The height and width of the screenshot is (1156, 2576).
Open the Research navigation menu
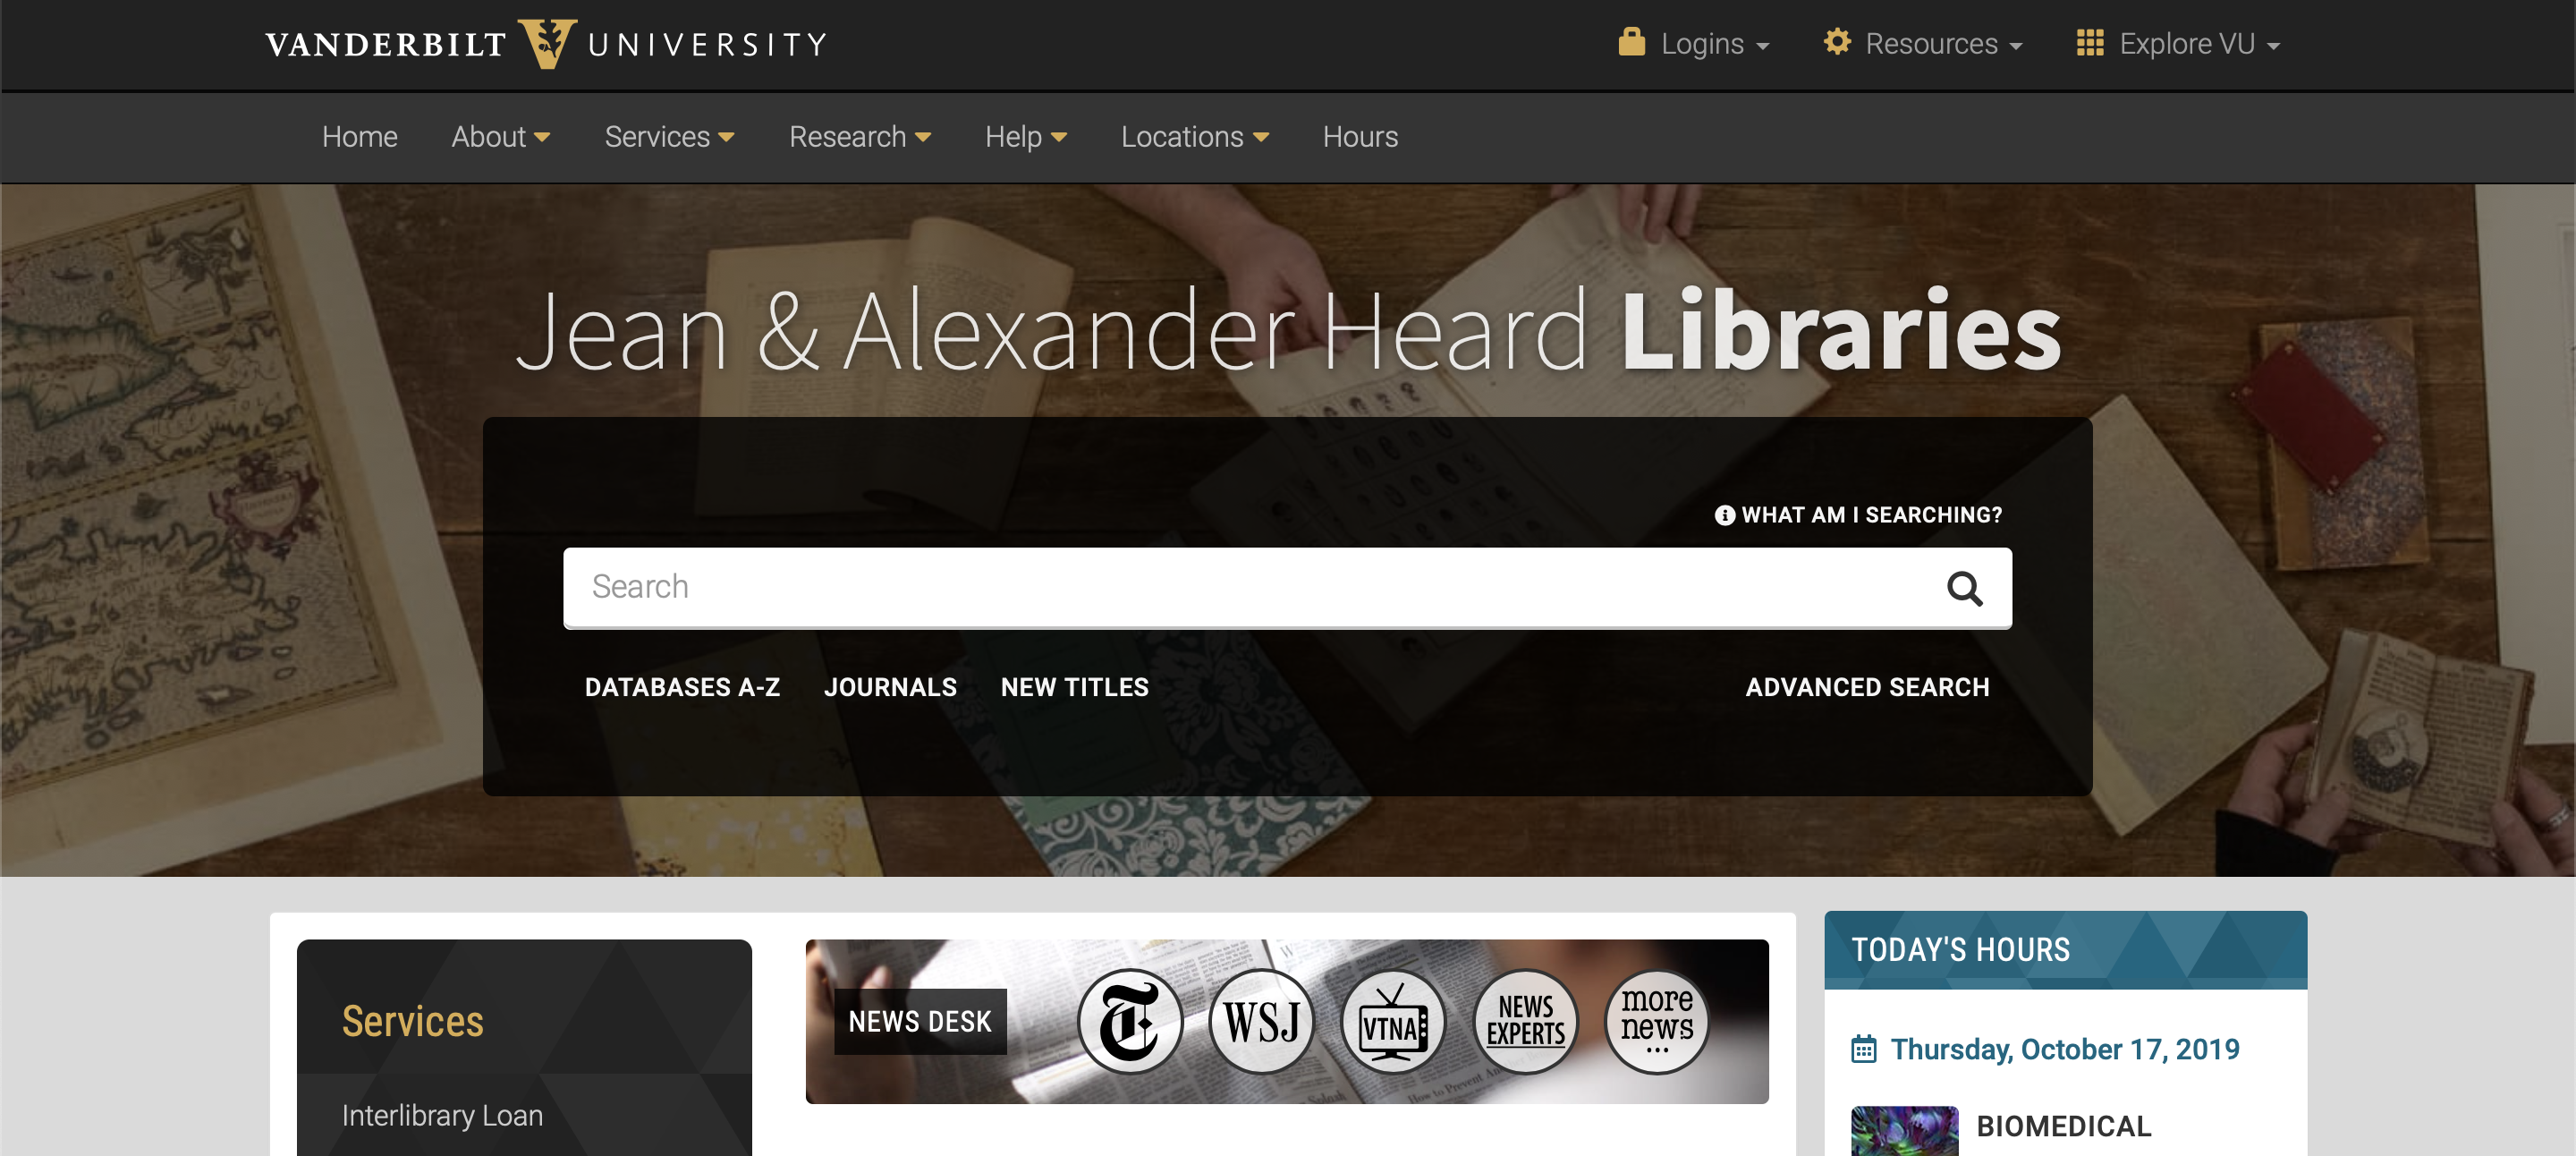(859, 137)
